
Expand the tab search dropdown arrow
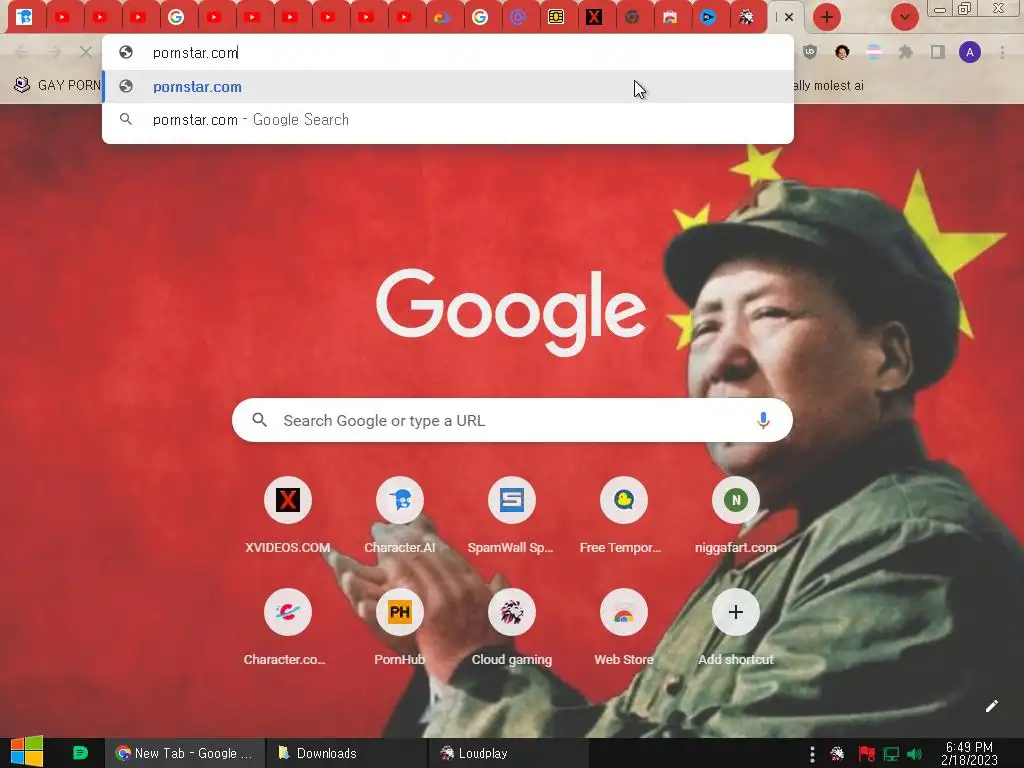point(904,17)
